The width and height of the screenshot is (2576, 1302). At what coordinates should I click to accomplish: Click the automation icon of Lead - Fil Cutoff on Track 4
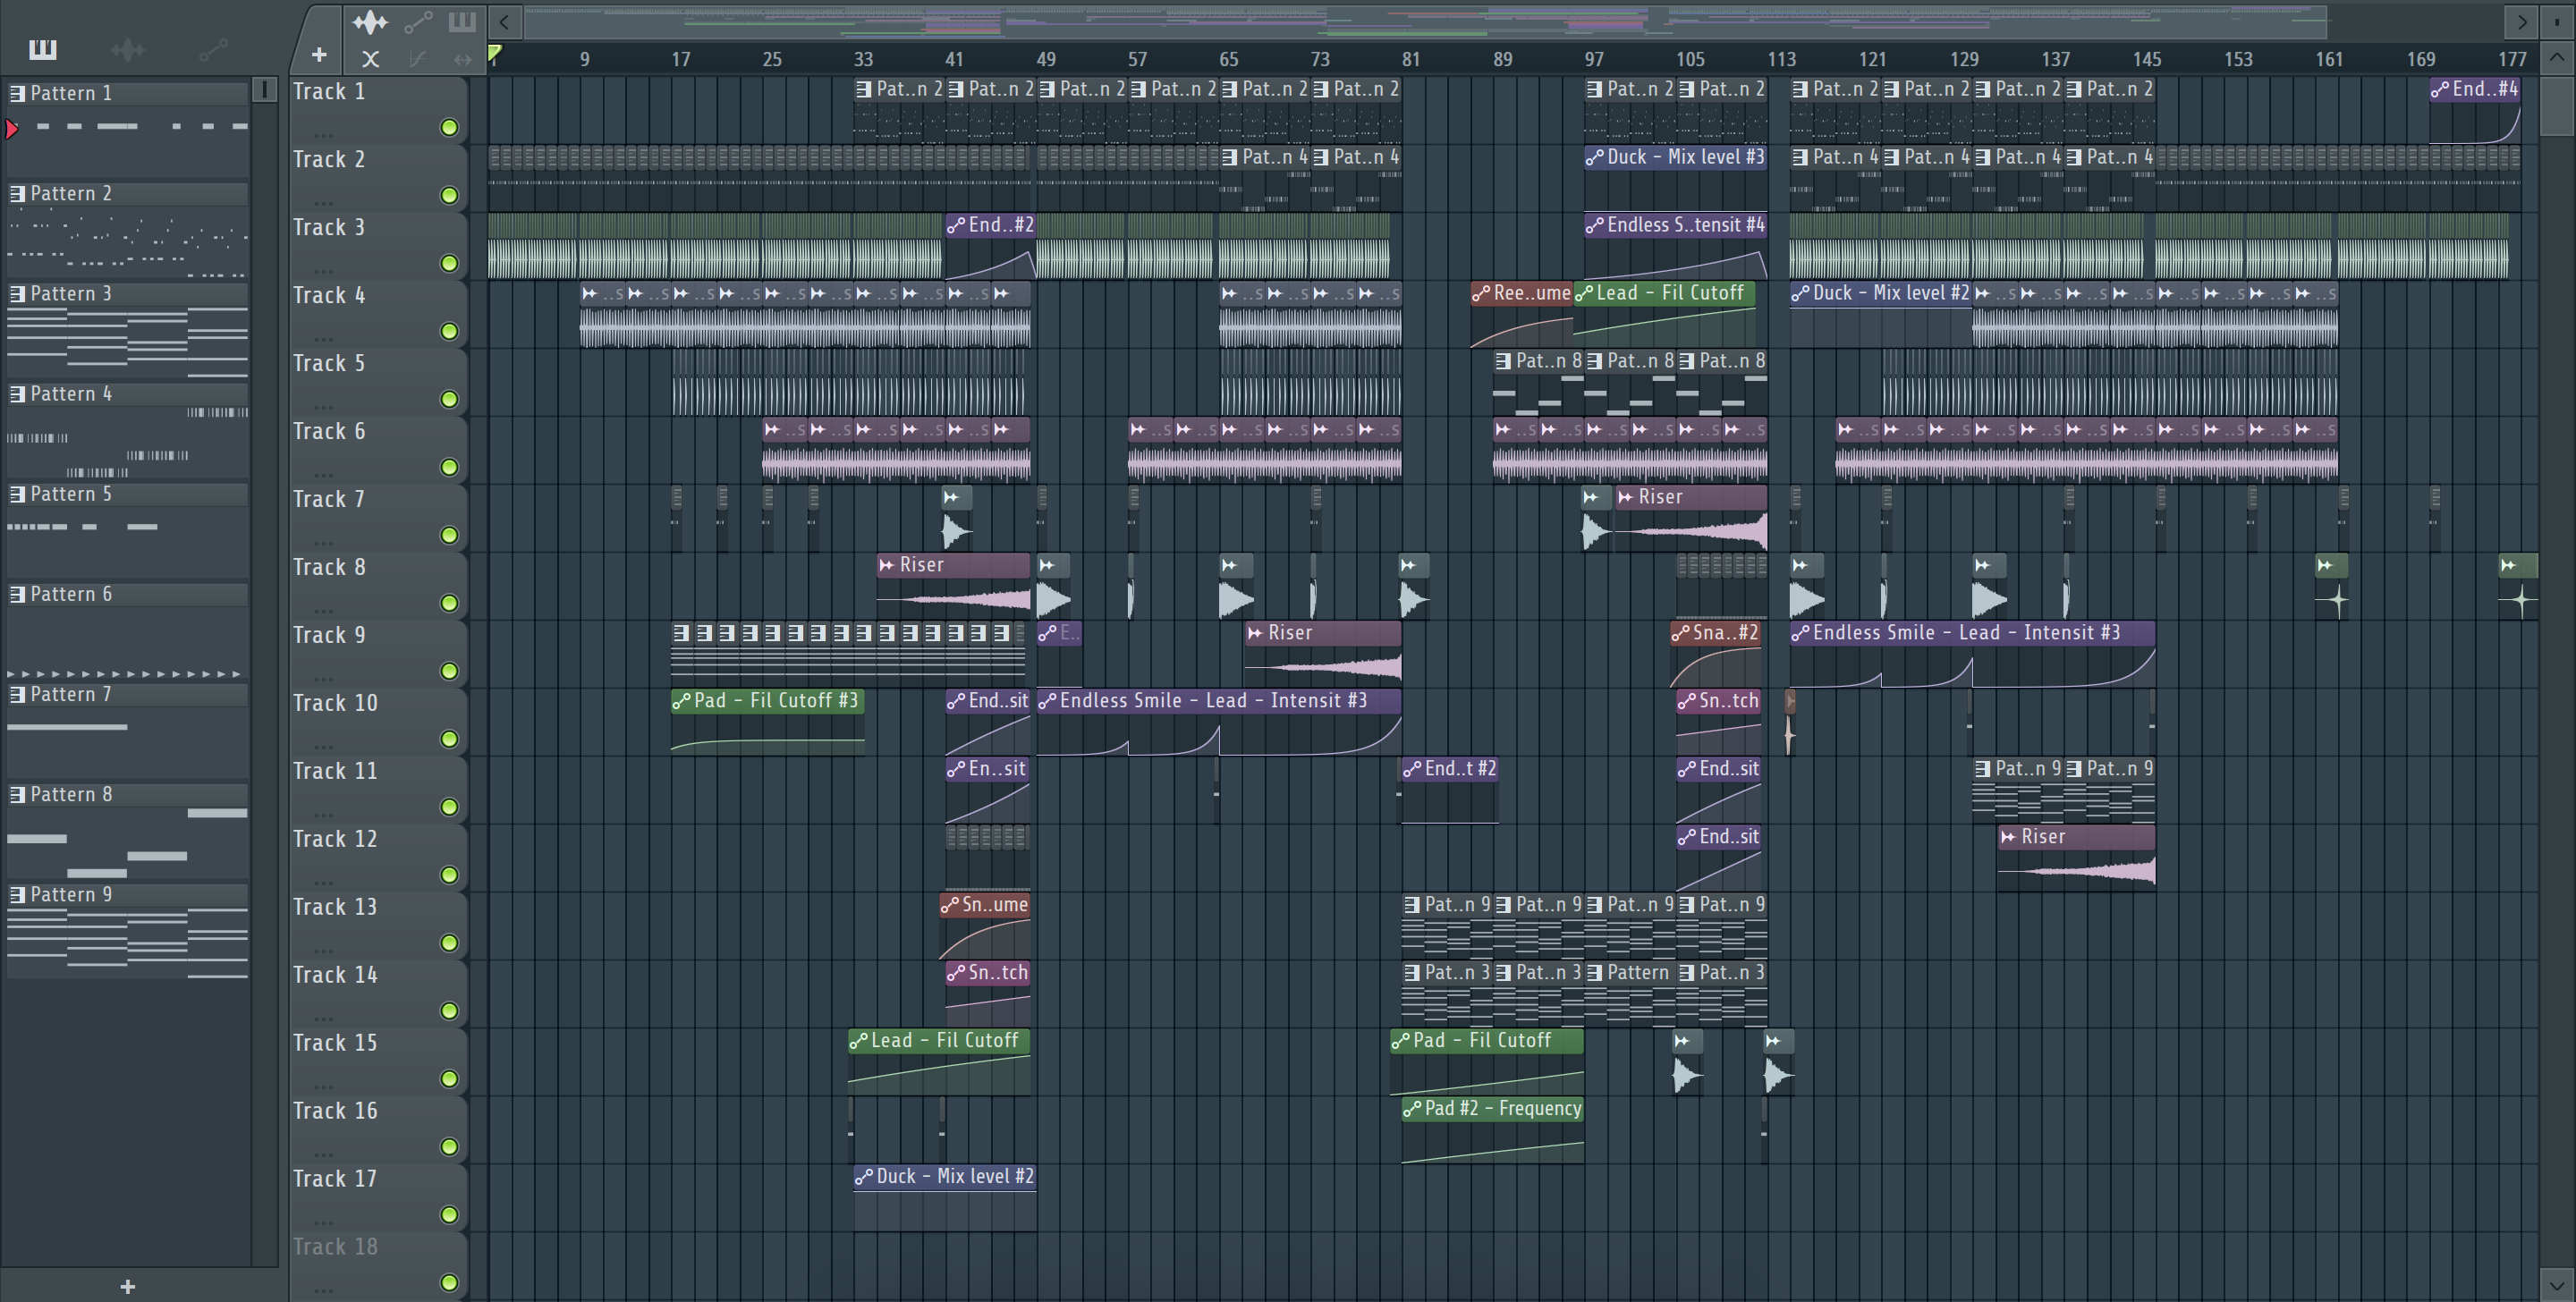coord(1584,293)
